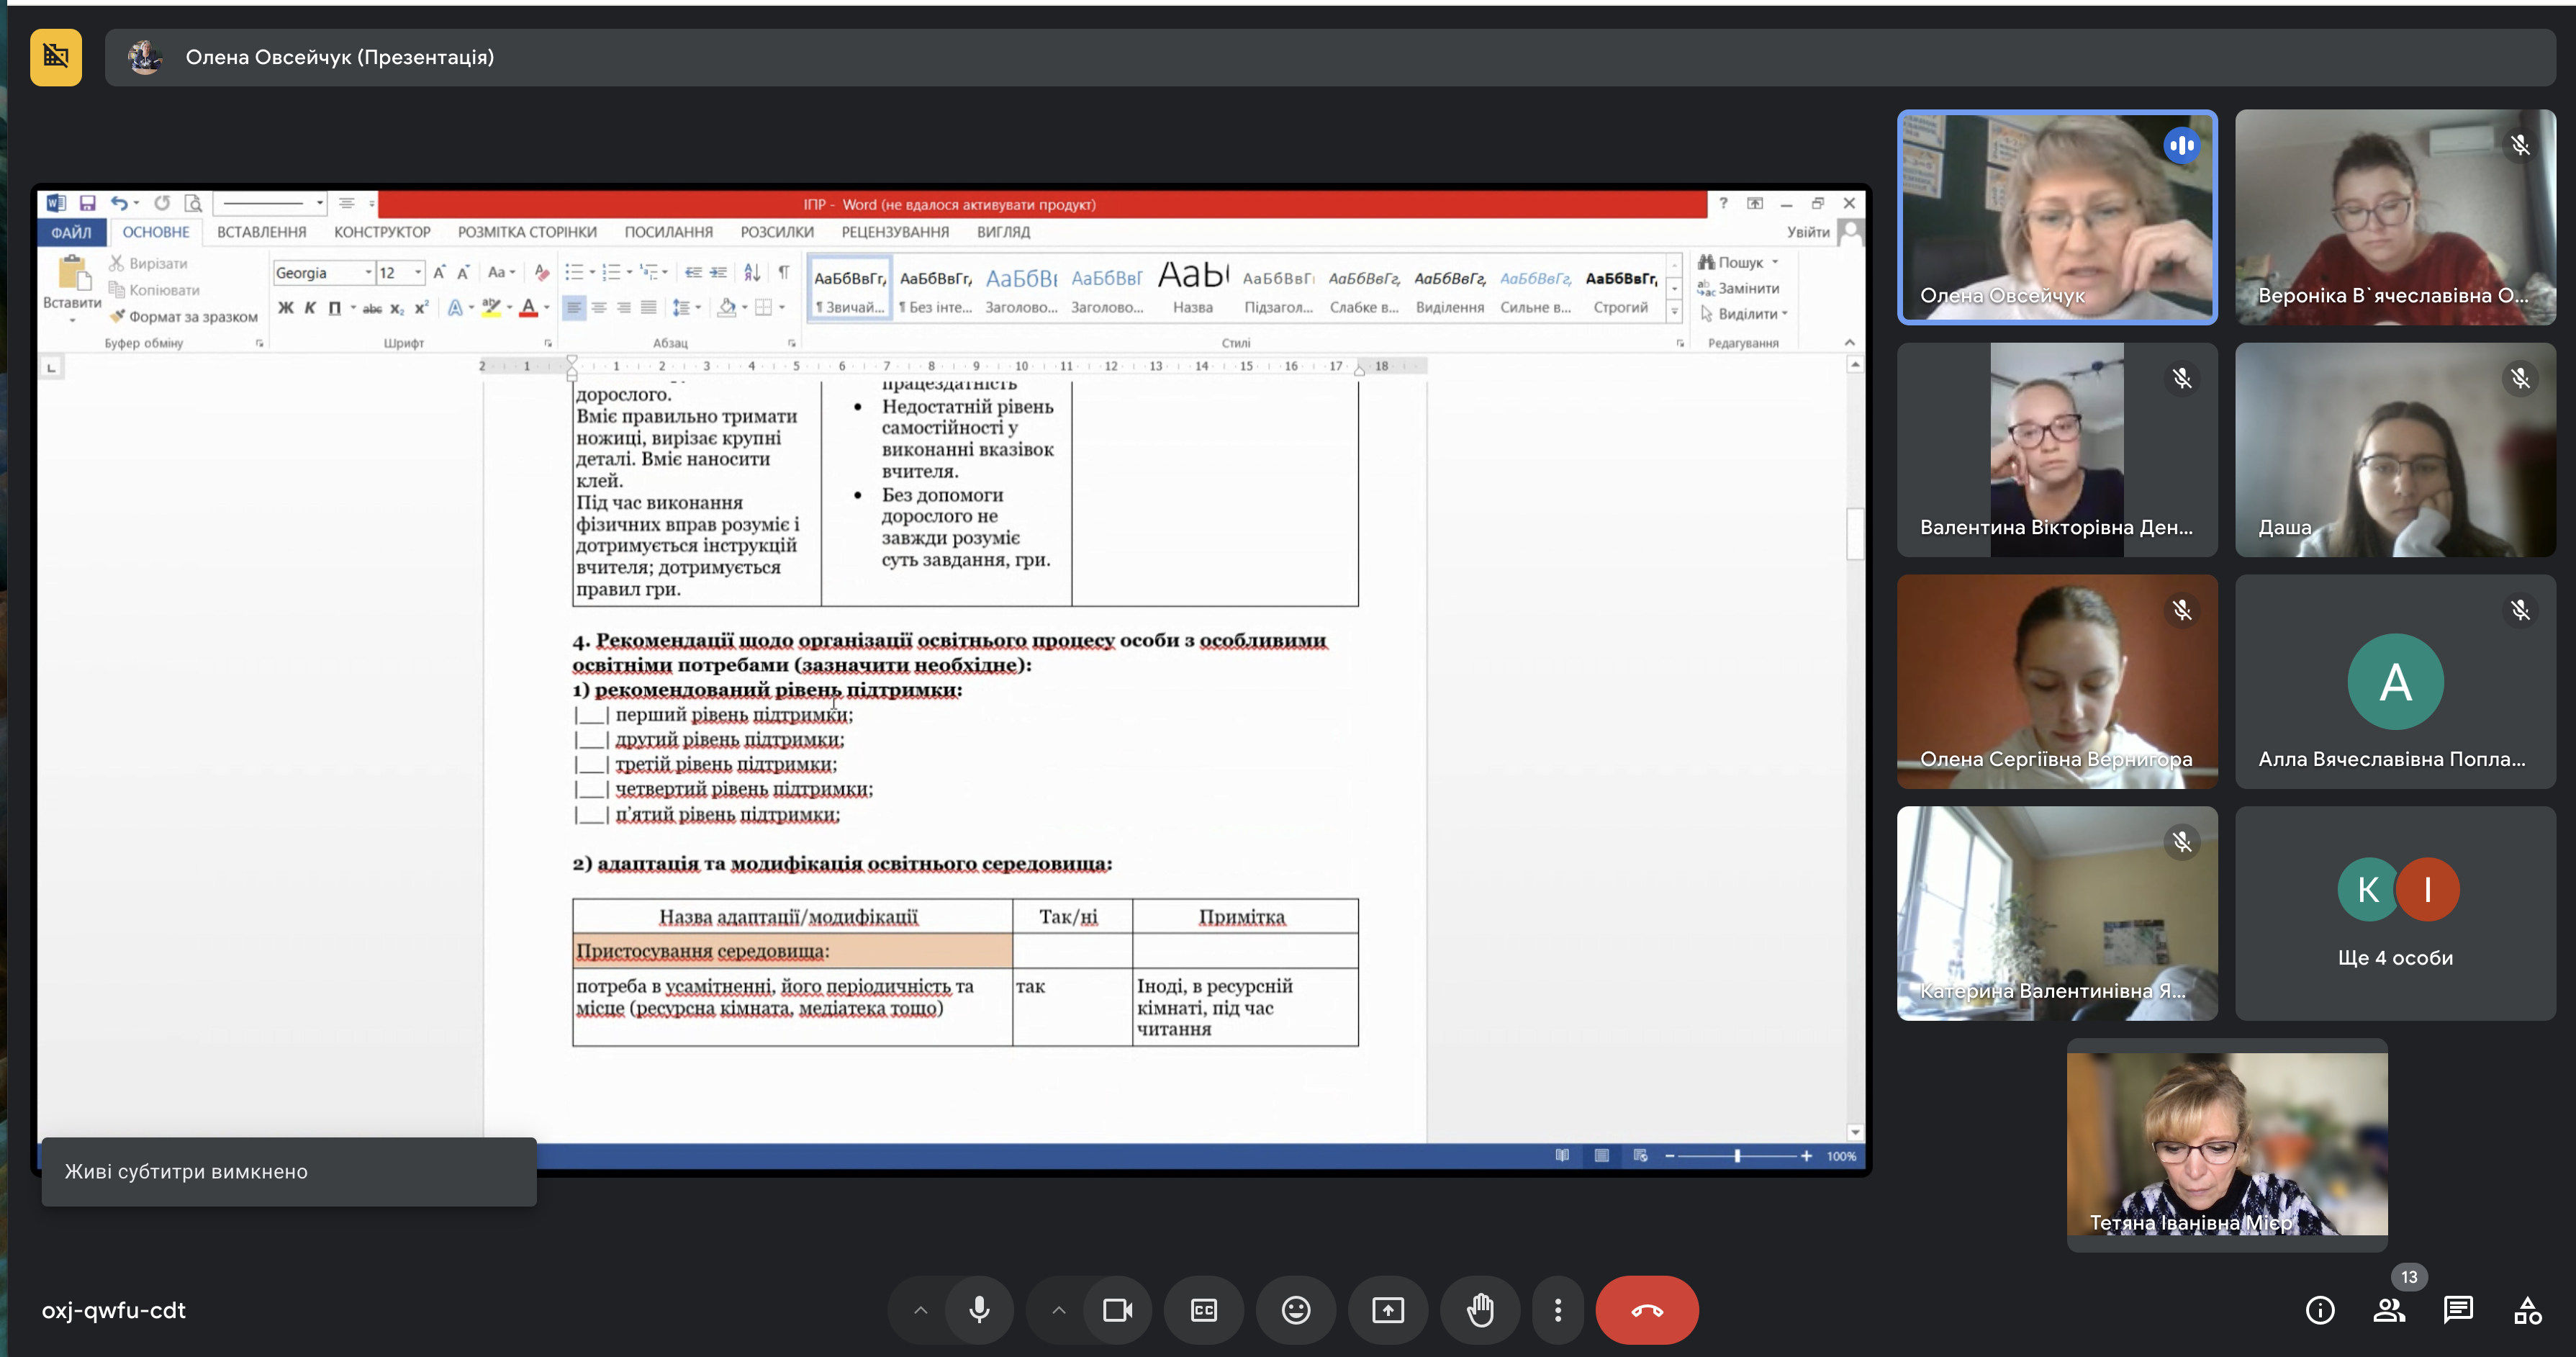Switch to the РЕЦЕНЗУВАННЯ tab
This screenshot has width=2576, height=1357.
895,232
